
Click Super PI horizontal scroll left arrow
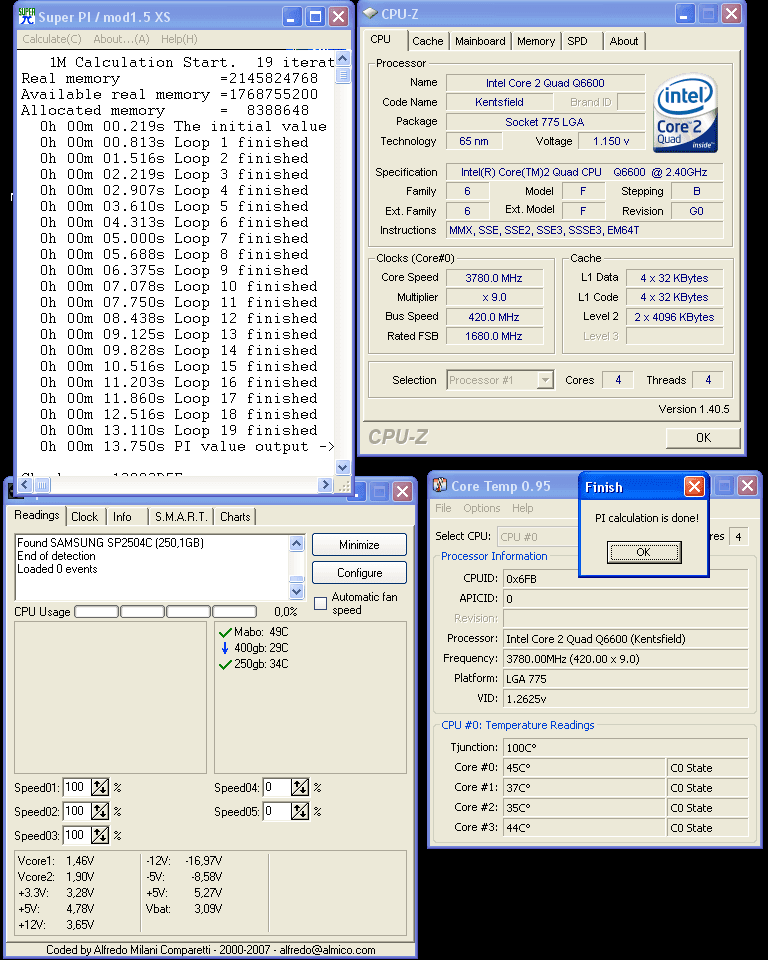(24, 485)
